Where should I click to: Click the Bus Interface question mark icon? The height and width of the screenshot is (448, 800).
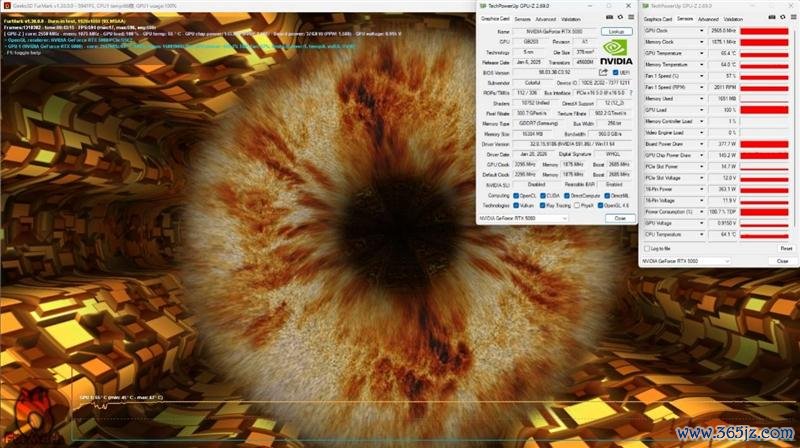tap(631, 93)
